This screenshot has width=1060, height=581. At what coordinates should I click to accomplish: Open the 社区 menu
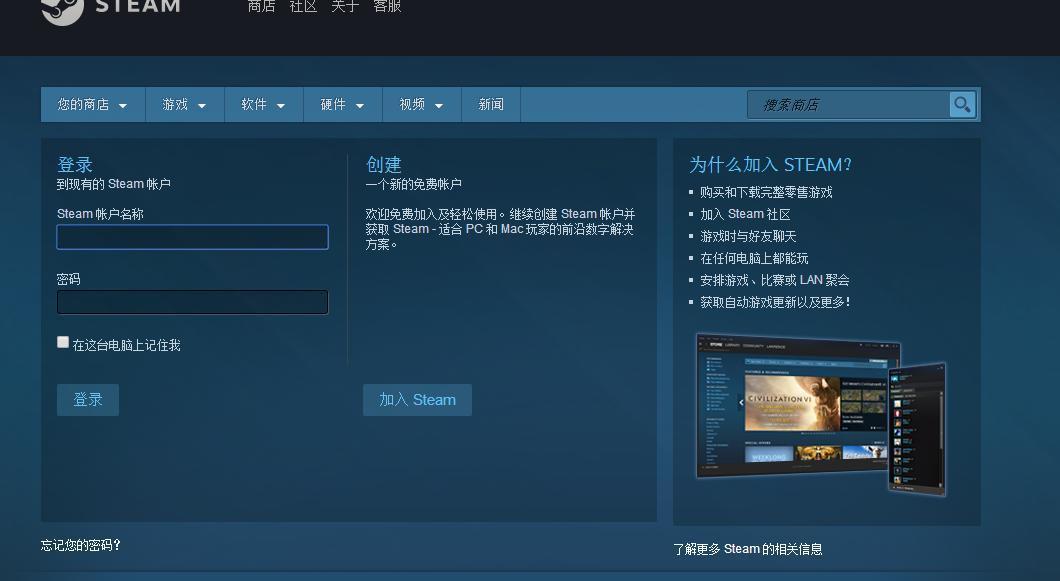[302, 6]
